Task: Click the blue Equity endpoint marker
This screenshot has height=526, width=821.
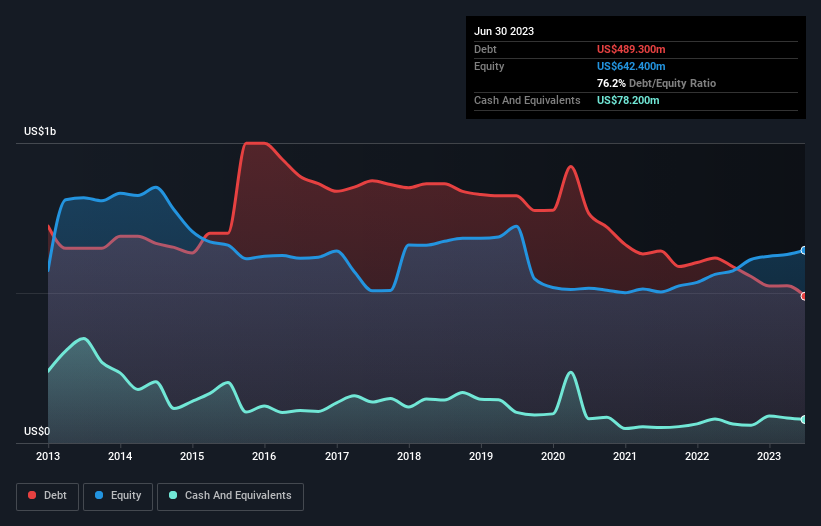Action: [804, 251]
